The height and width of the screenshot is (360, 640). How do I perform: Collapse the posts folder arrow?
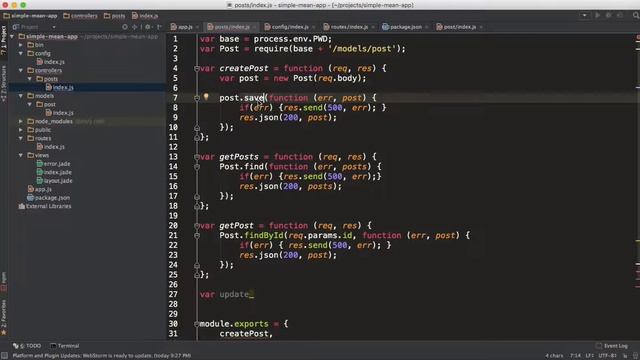click(30, 79)
